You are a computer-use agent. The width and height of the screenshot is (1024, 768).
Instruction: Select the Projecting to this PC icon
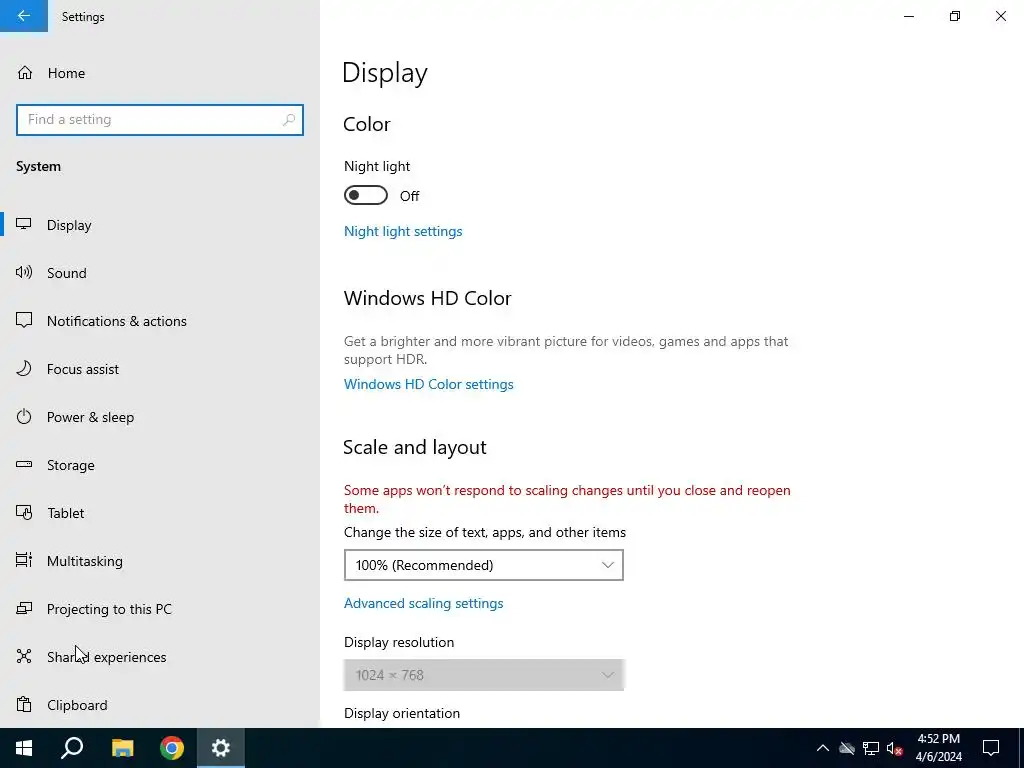24,609
